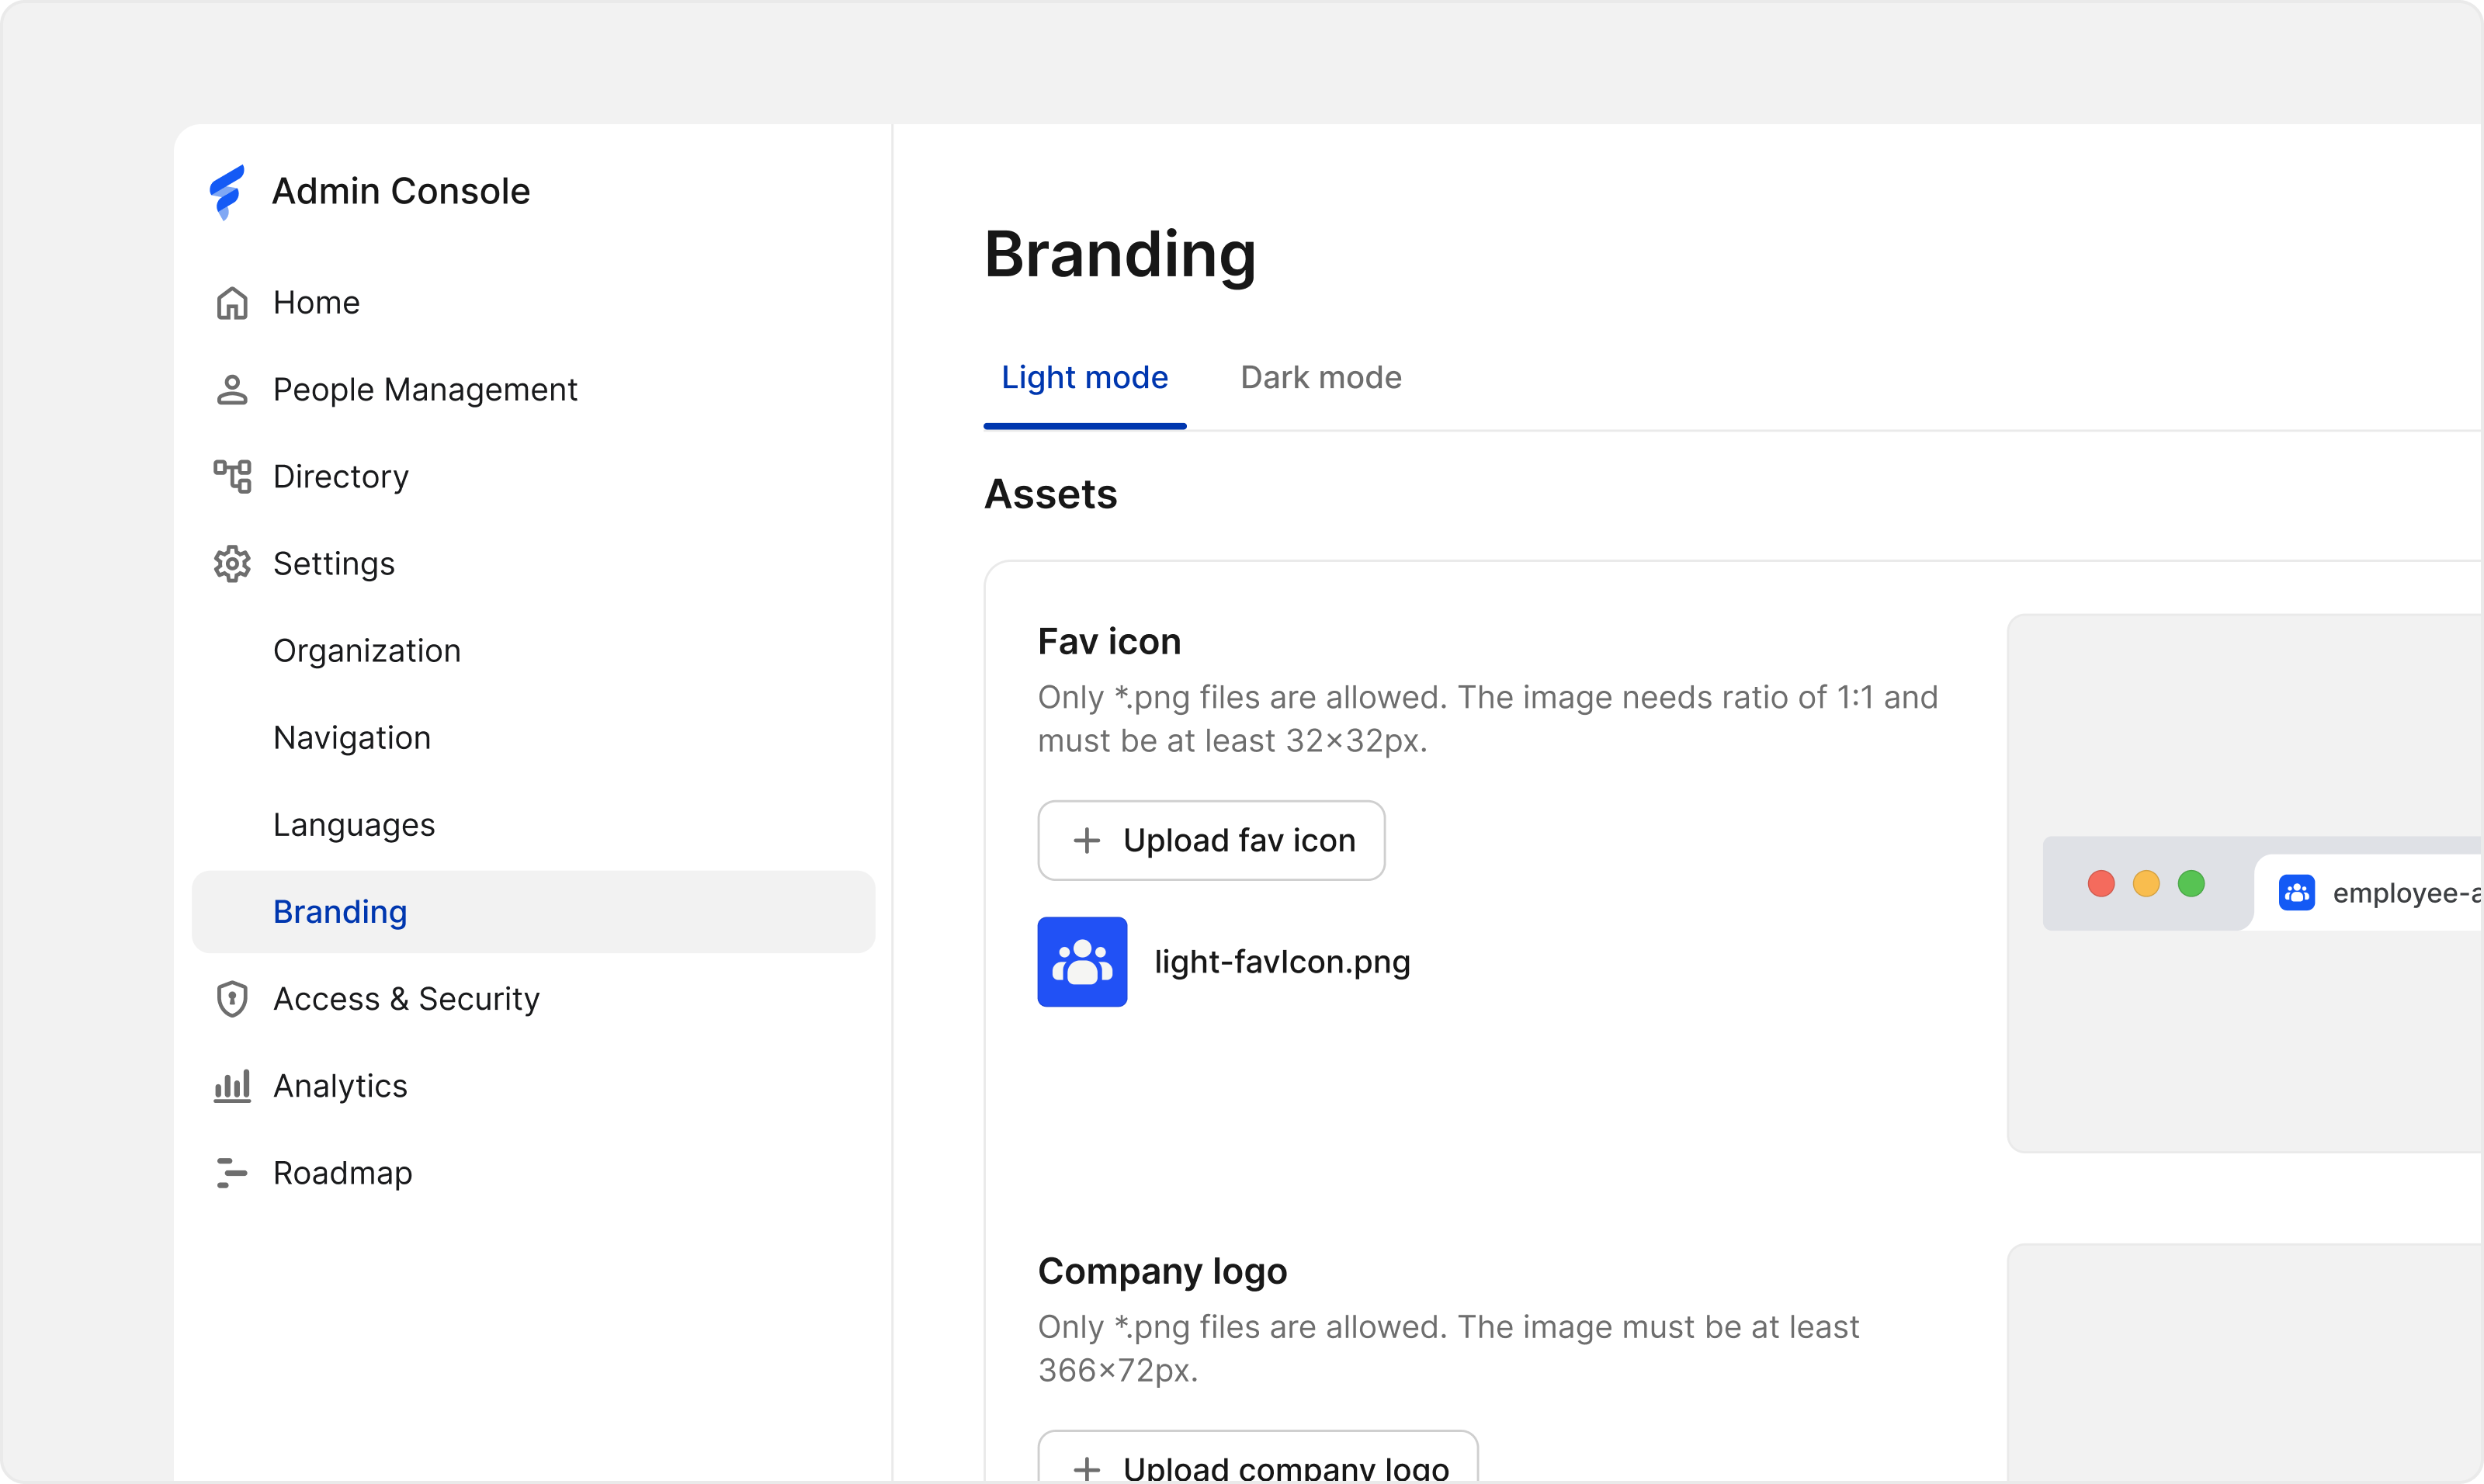Click the yellow dot in browser preview
Viewport: 2484px width, 1484px height.
tap(2146, 884)
